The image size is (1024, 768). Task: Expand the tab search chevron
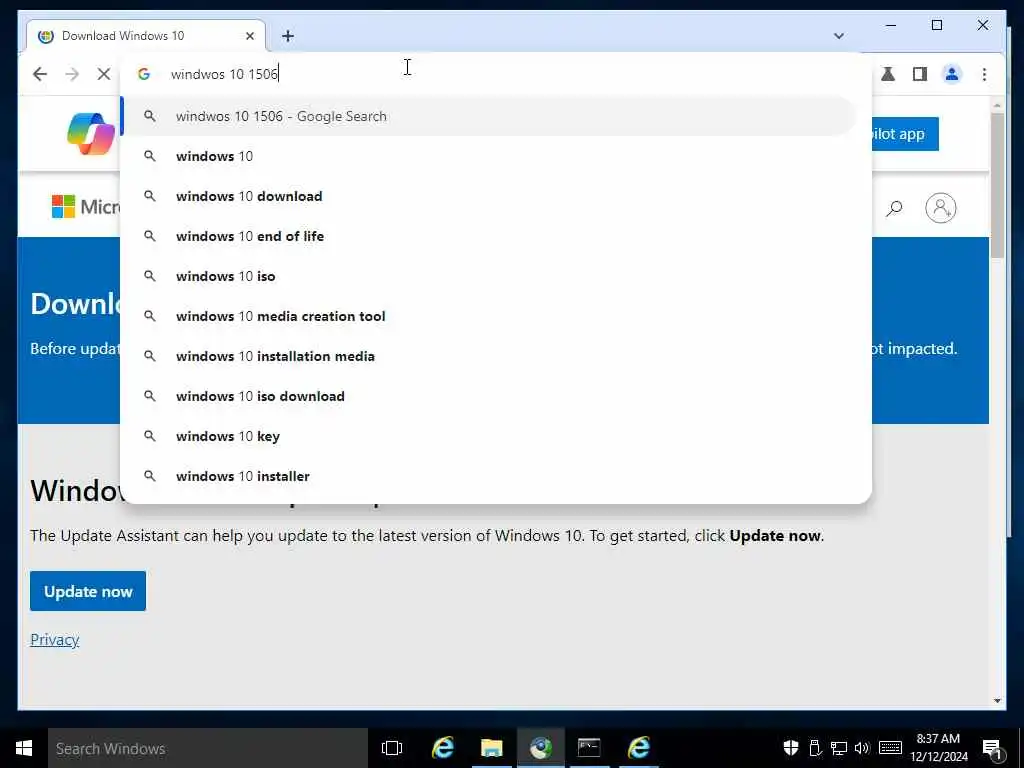[x=839, y=36]
